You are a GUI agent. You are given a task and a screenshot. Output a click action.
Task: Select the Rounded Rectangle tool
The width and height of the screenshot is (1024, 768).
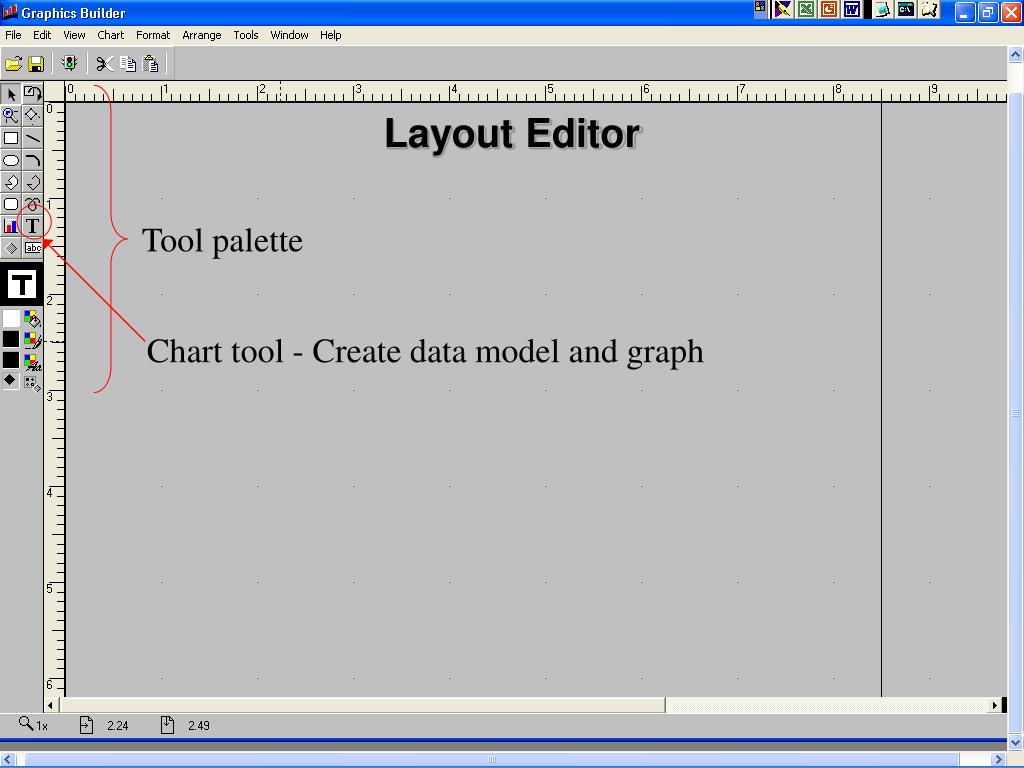point(10,204)
